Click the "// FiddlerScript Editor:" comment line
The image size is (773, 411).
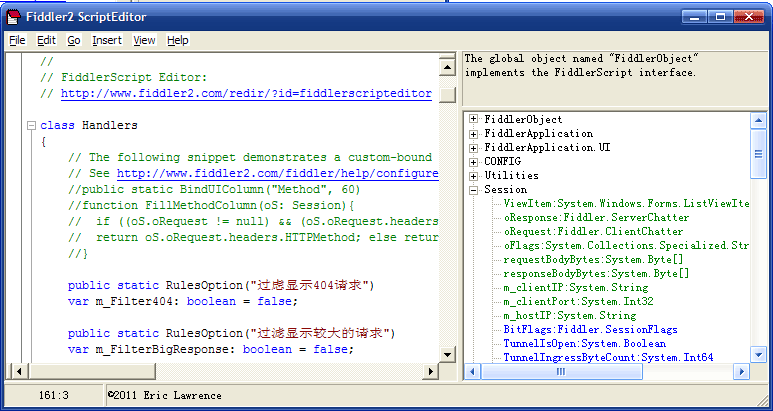click(x=124, y=78)
